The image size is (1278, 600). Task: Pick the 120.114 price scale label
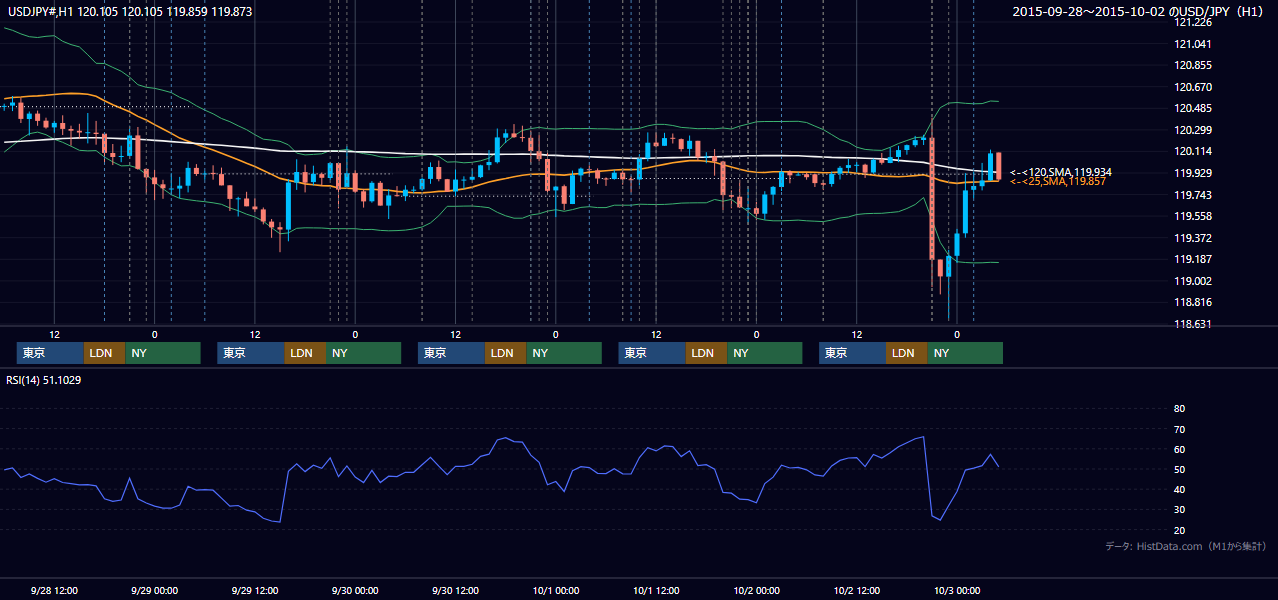pos(1194,152)
